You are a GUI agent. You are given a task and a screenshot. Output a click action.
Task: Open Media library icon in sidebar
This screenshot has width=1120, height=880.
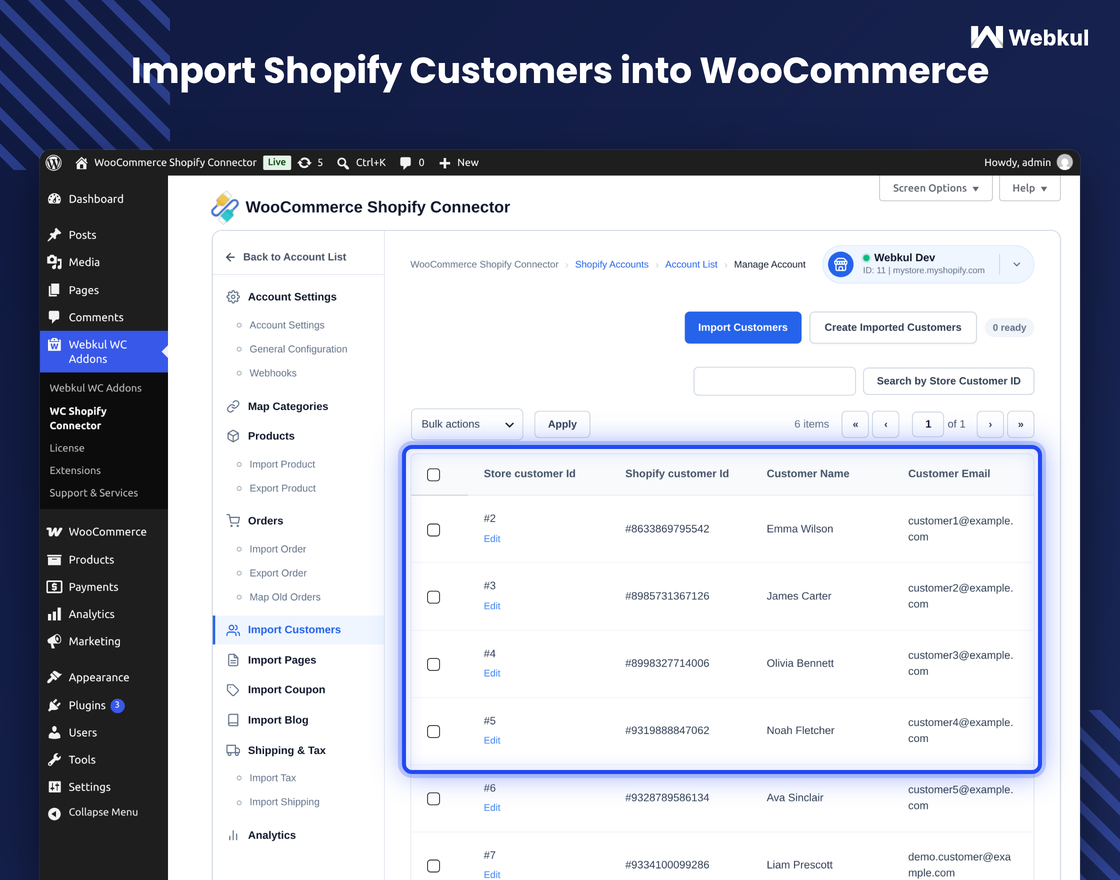point(54,262)
